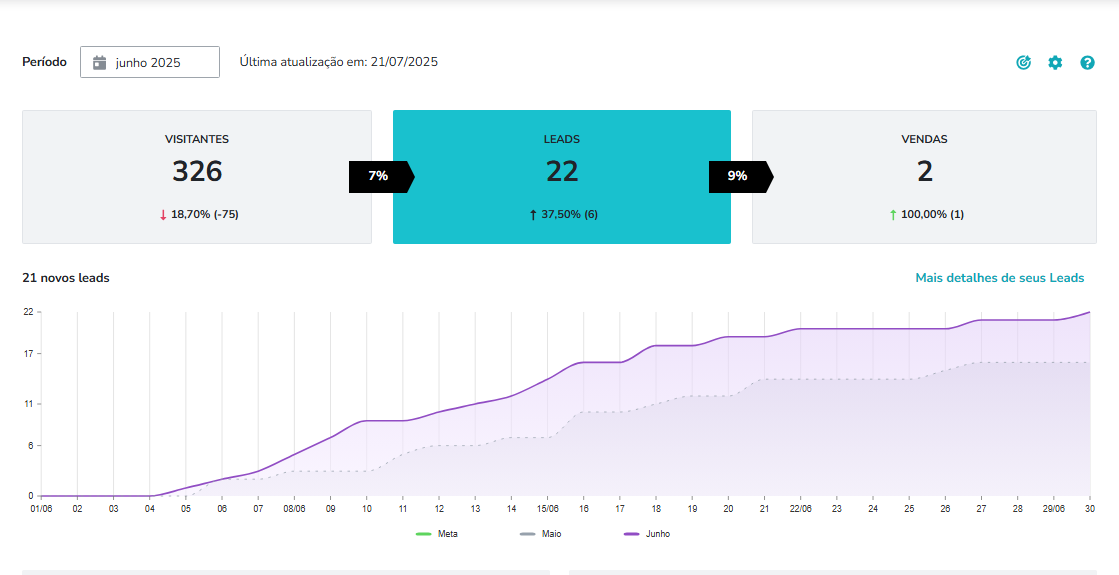Select the Vendas funnel card
The image size is (1119, 575).
(924, 177)
